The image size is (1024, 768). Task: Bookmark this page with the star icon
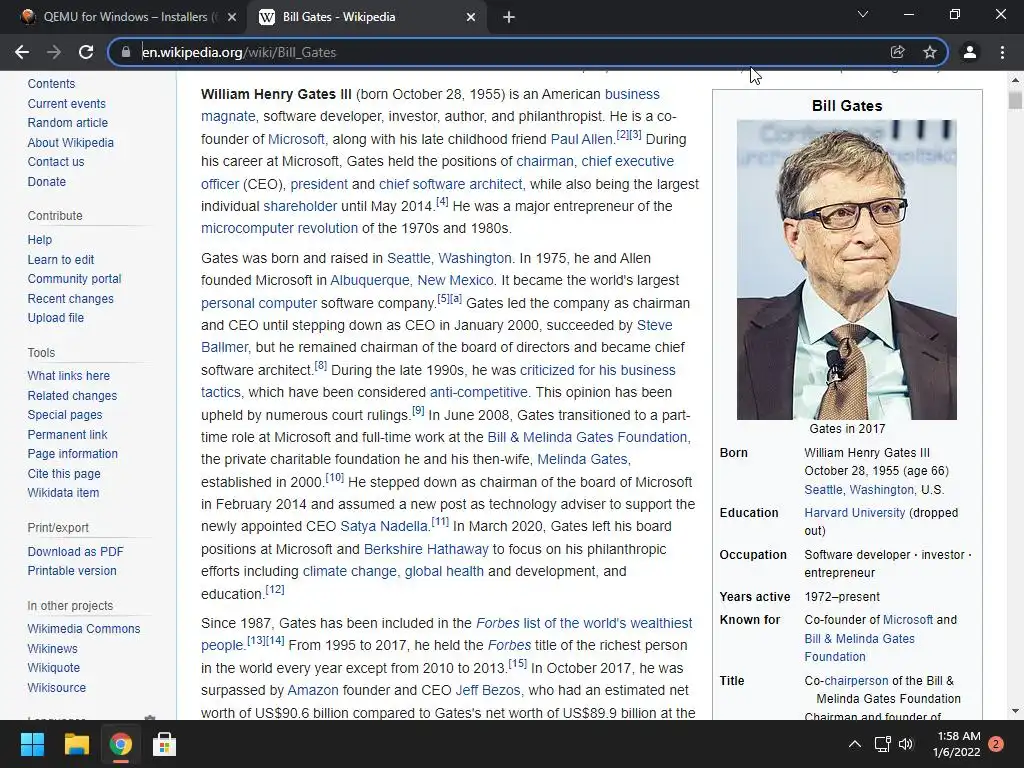[x=930, y=52]
